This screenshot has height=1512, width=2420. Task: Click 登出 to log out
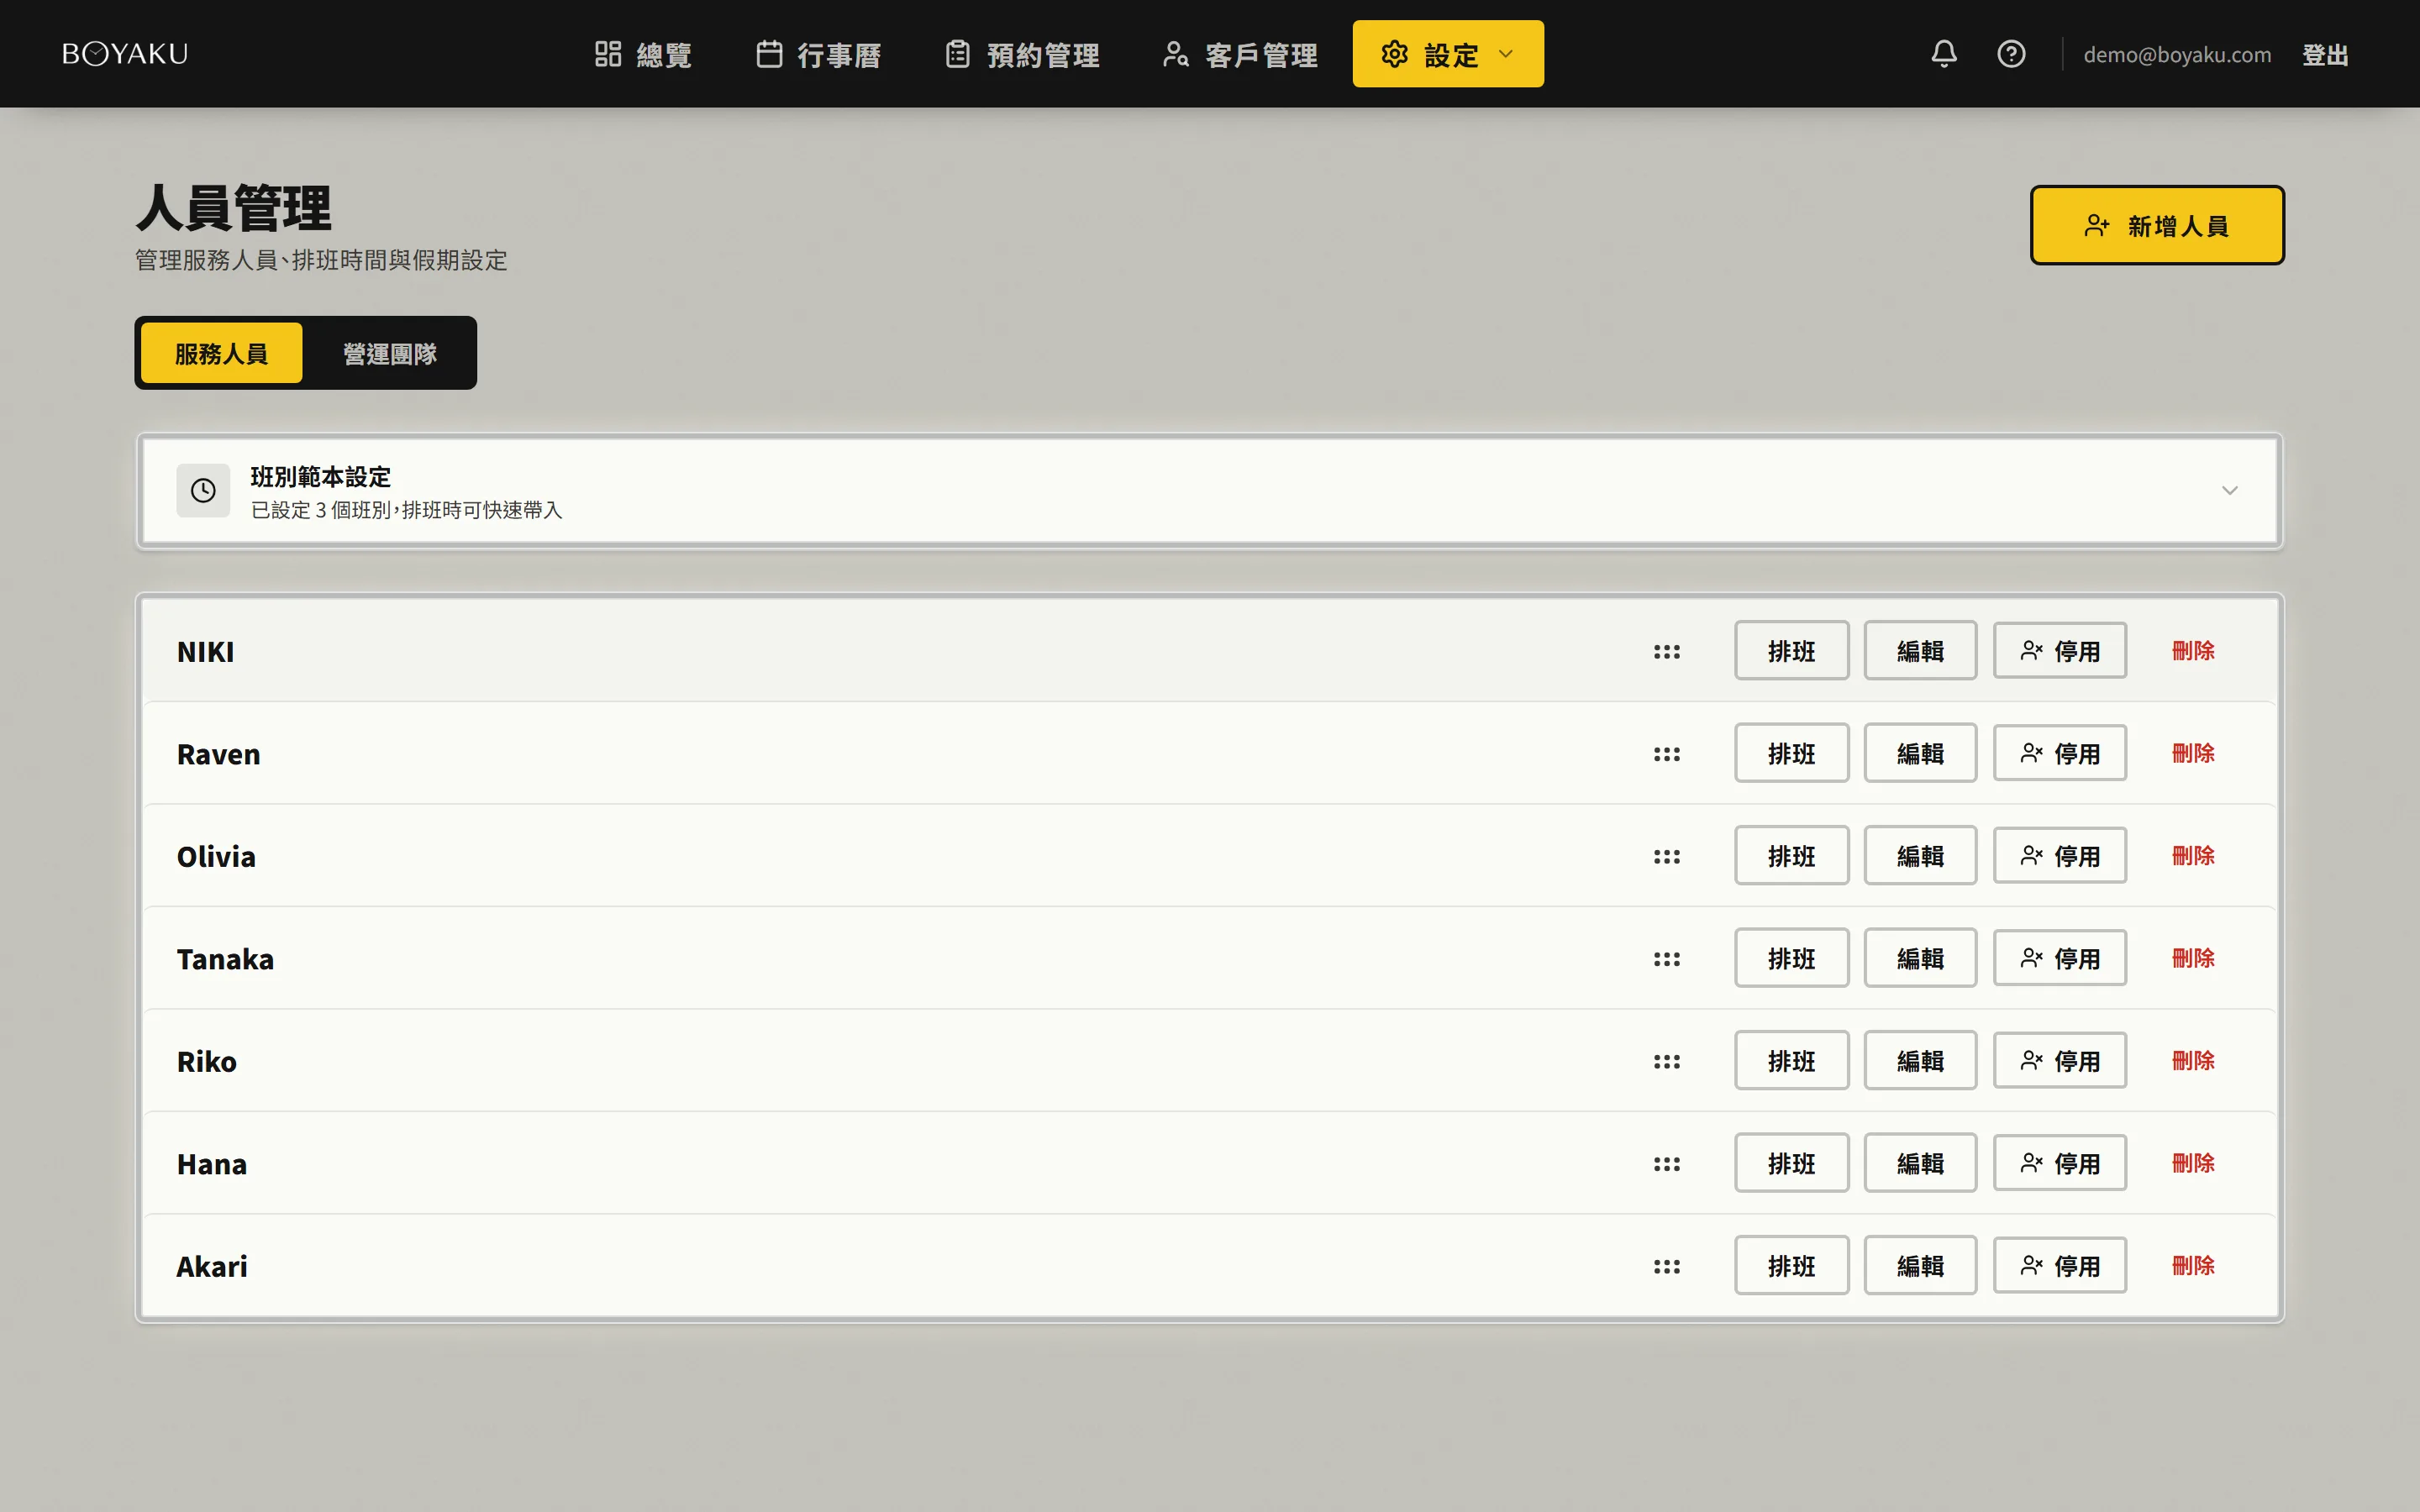pyautogui.click(x=2325, y=55)
